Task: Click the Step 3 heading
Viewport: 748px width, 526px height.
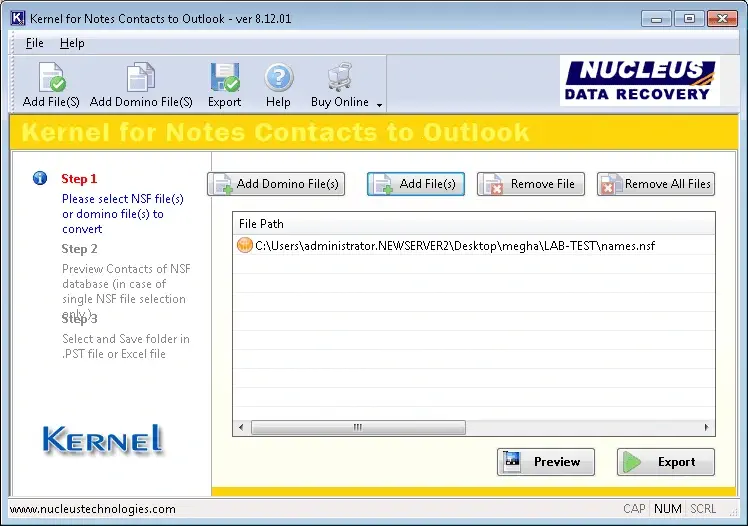Action: pyautogui.click(x=79, y=319)
